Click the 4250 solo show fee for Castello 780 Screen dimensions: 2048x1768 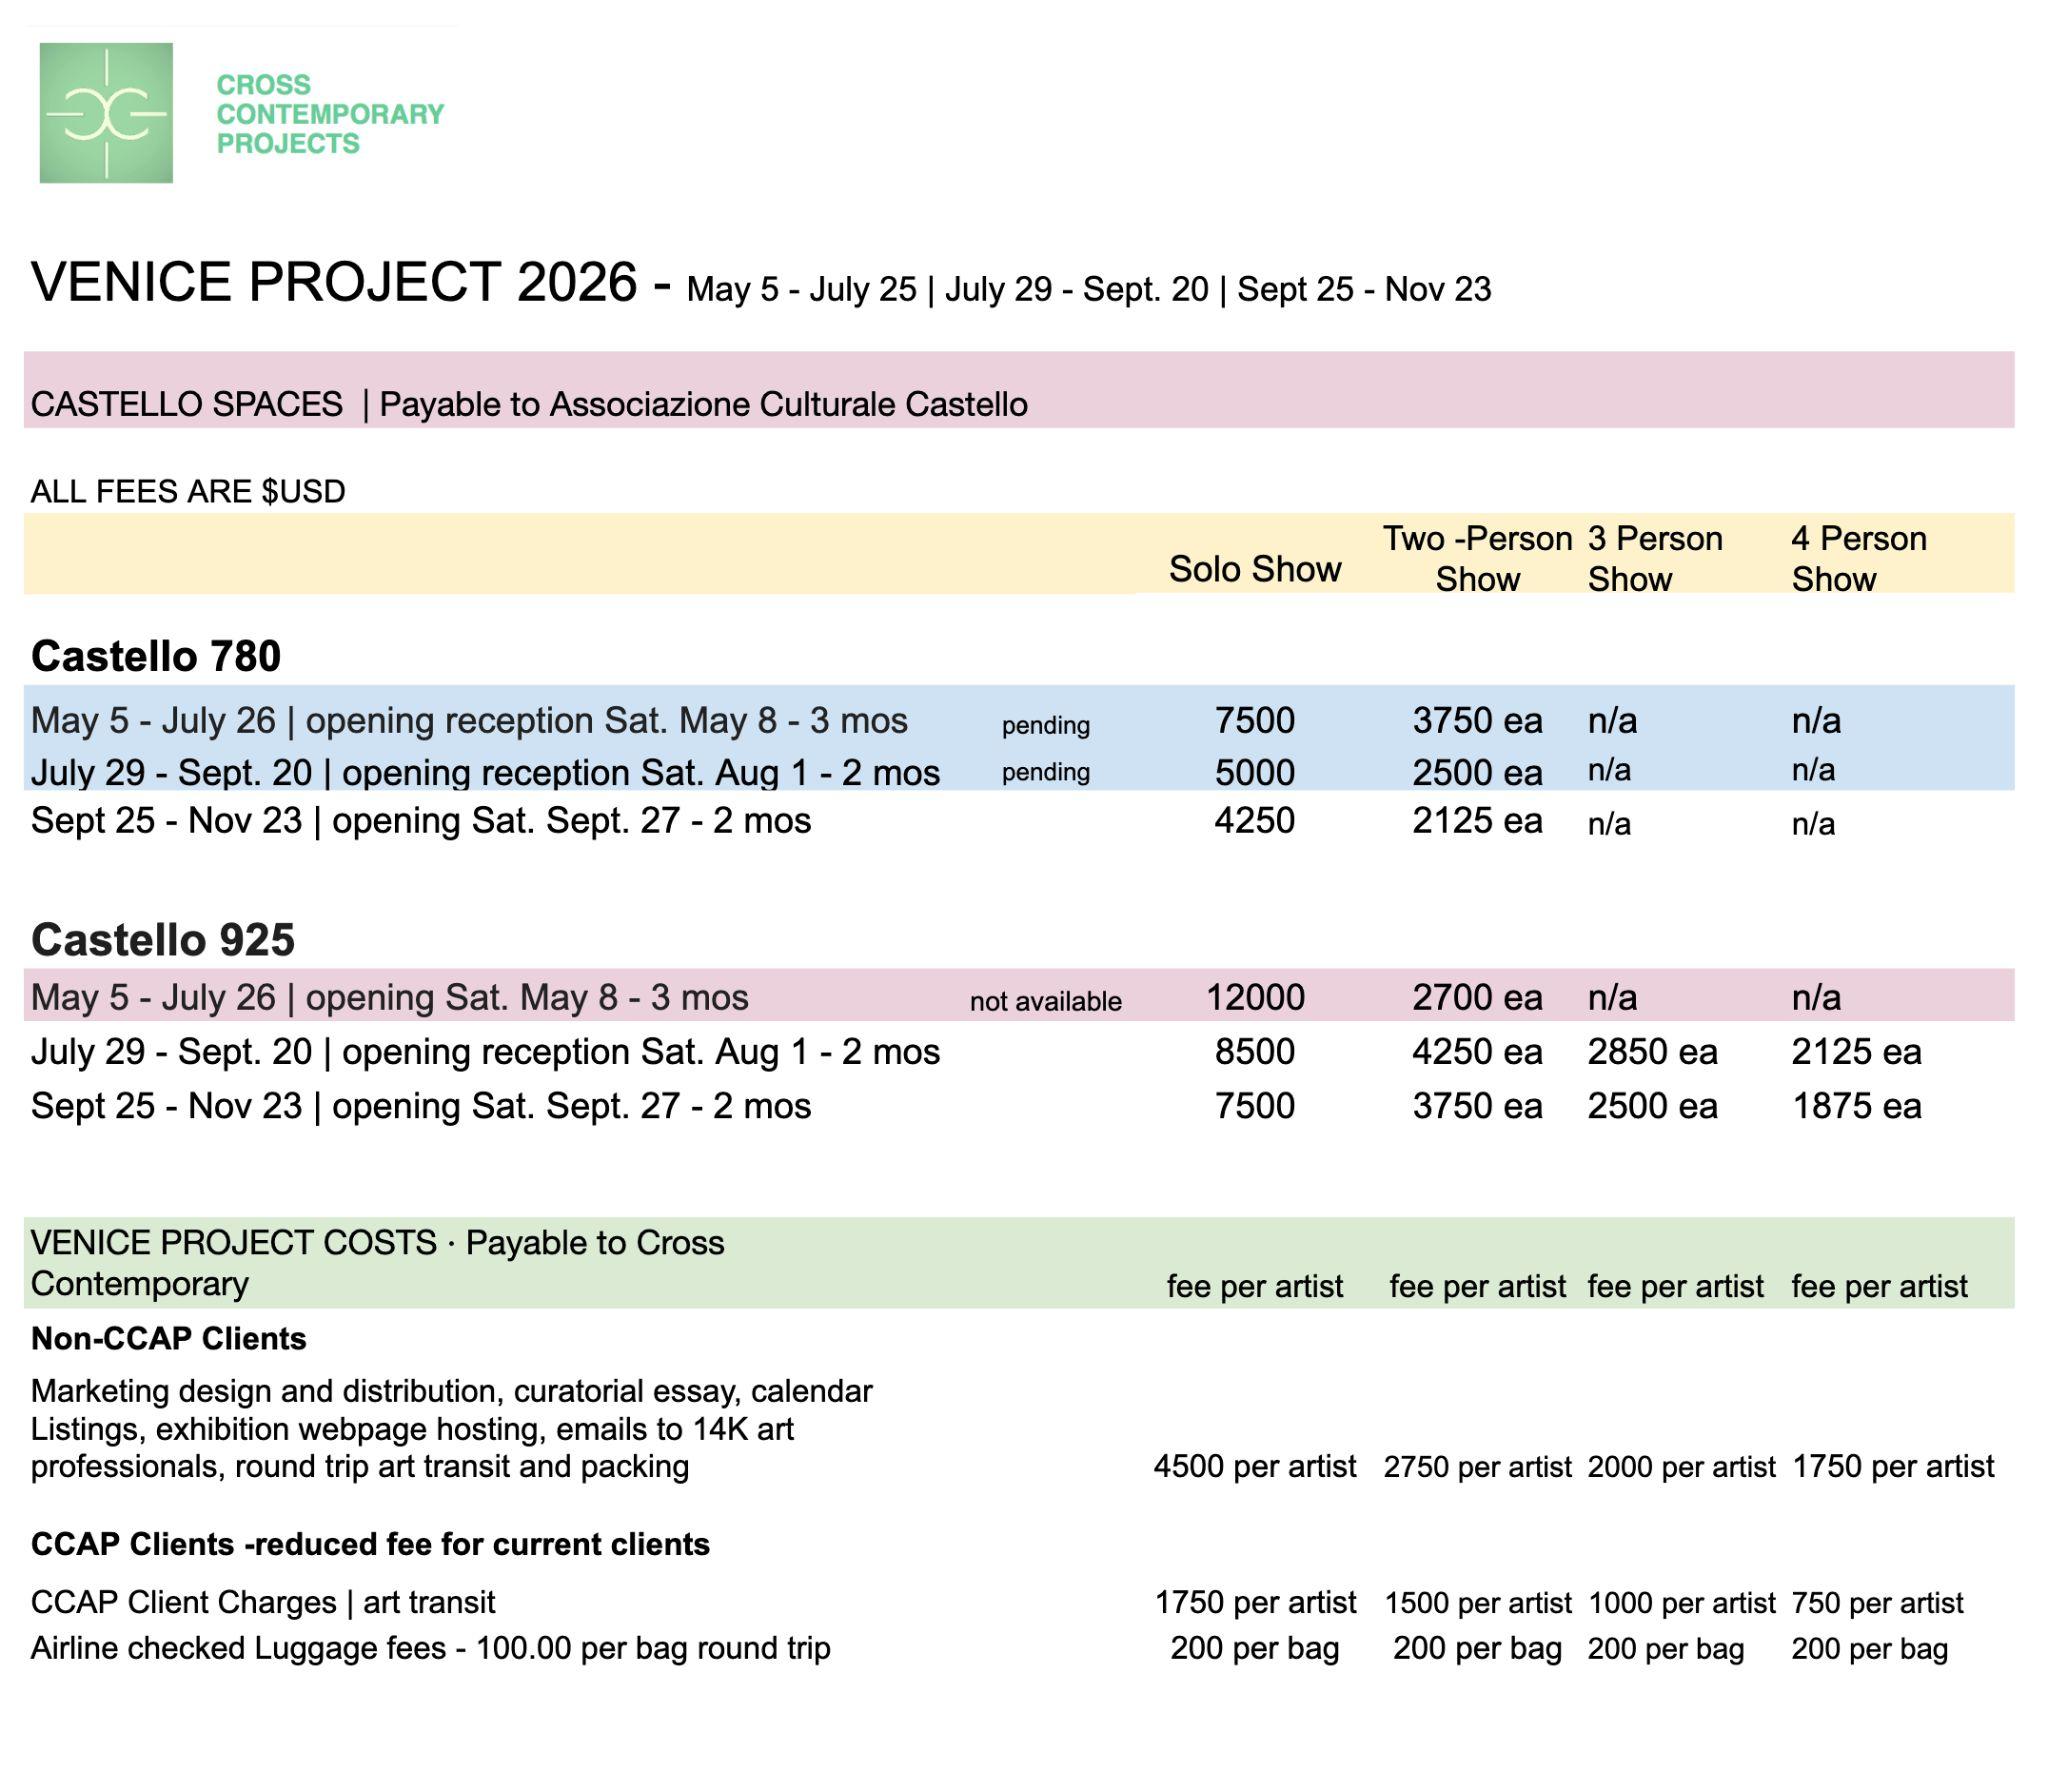1254,820
